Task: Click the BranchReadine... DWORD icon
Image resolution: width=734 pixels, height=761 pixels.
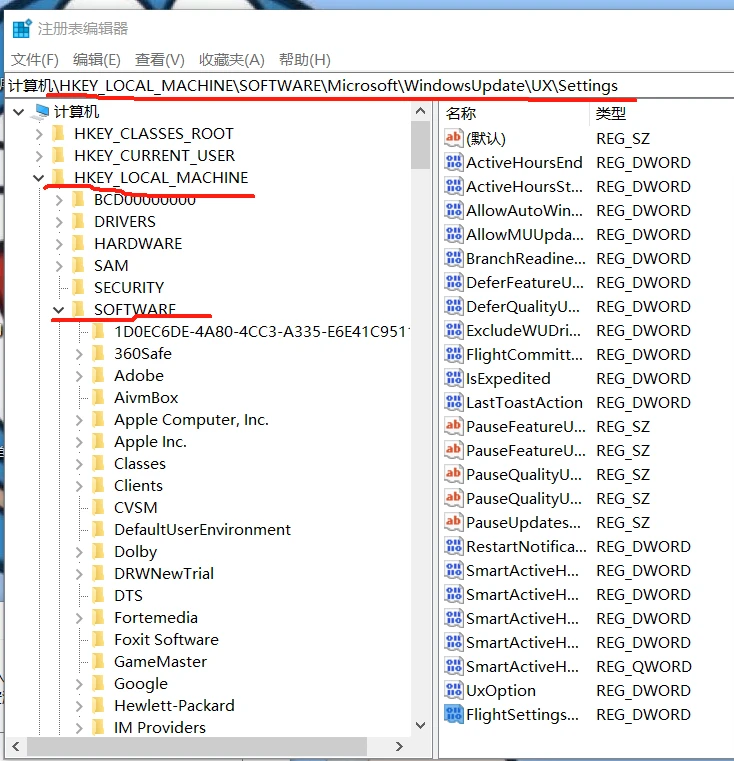Action: click(454, 258)
